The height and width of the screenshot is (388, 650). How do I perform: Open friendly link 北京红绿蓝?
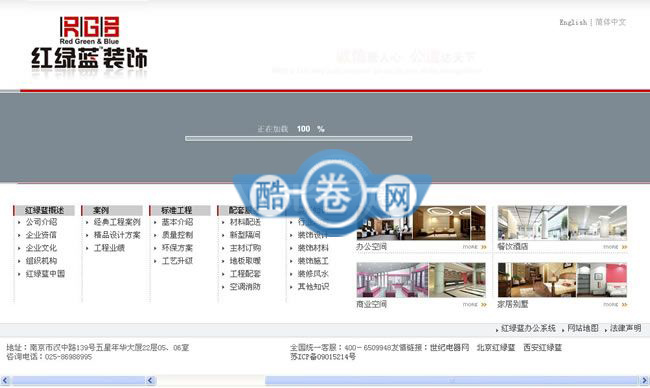[496, 348]
